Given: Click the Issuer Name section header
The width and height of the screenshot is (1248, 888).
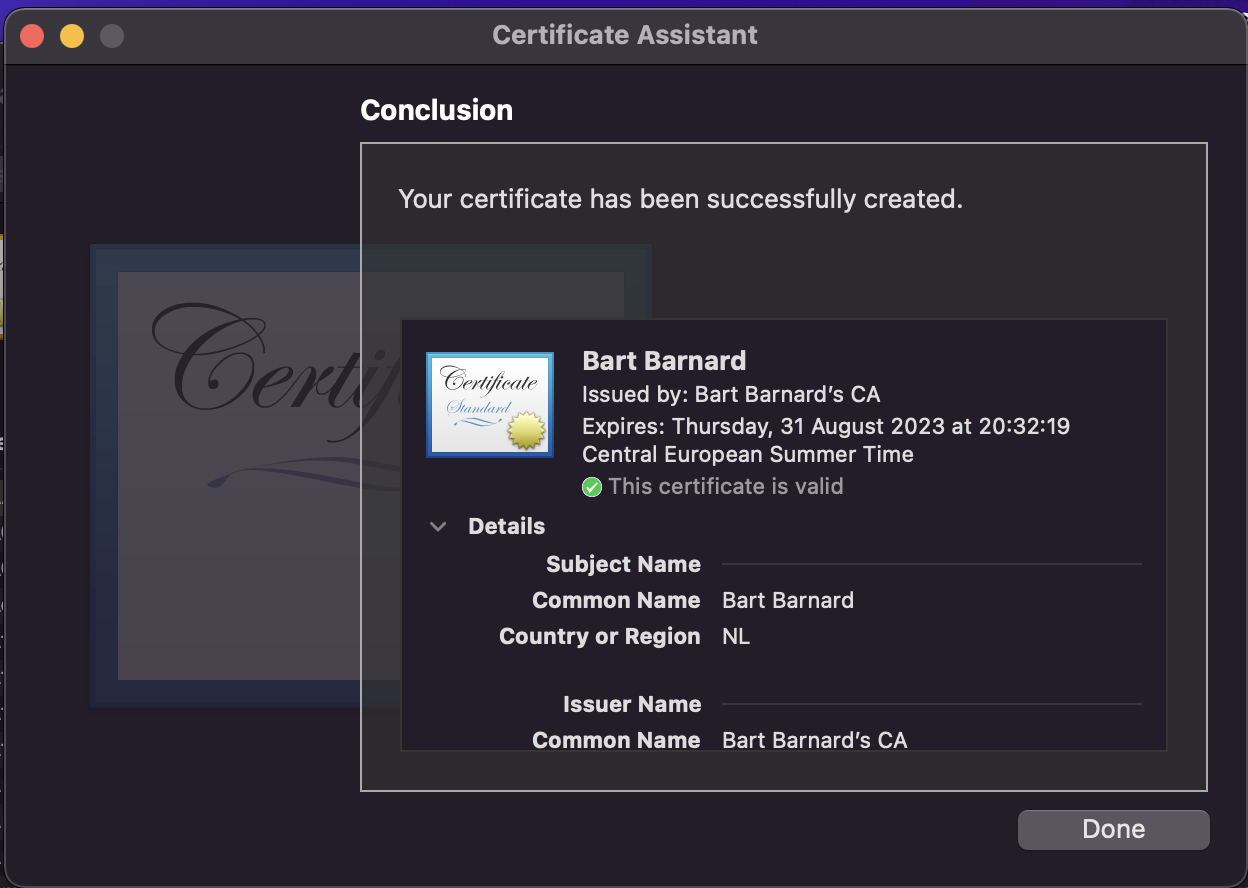Looking at the screenshot, I should [631, 705].
